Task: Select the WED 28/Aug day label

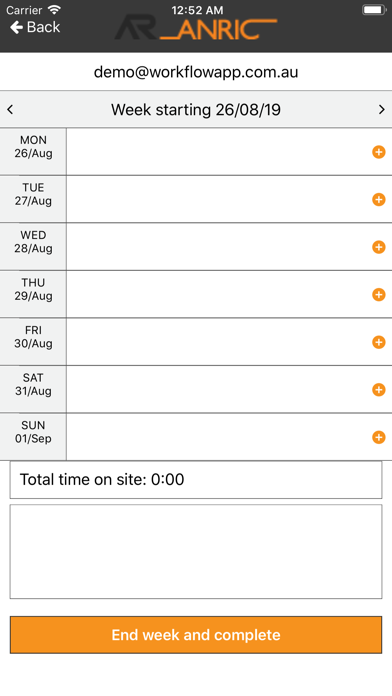Action: pos(33,242)
